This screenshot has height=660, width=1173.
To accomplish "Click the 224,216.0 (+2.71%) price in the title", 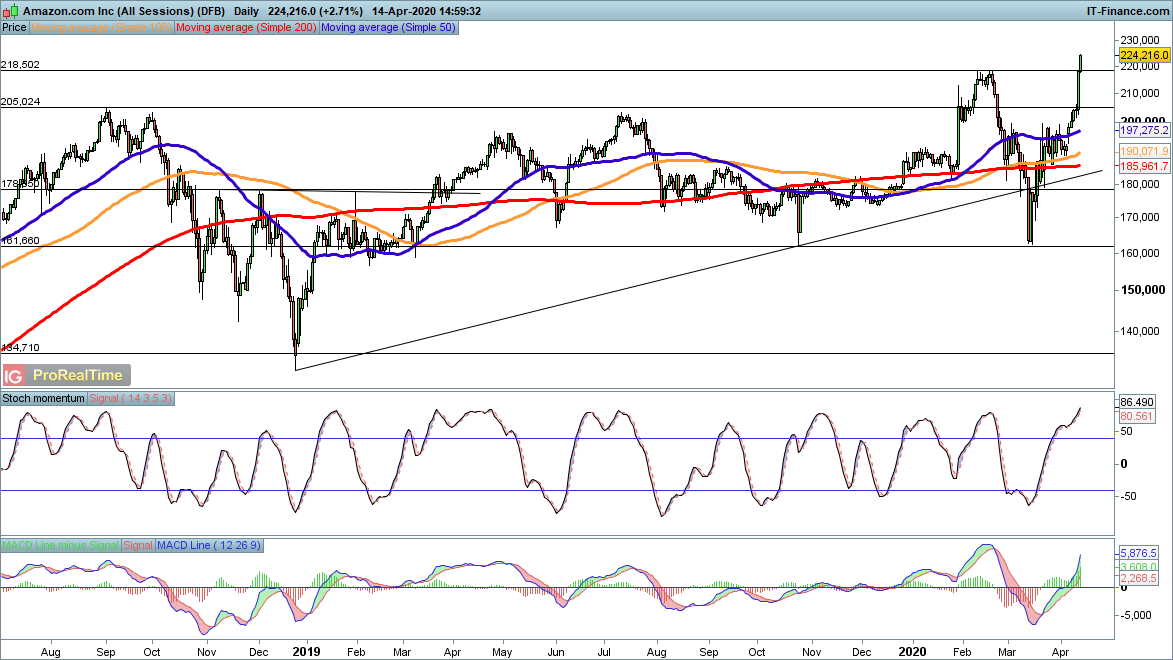I will [315, 11].
